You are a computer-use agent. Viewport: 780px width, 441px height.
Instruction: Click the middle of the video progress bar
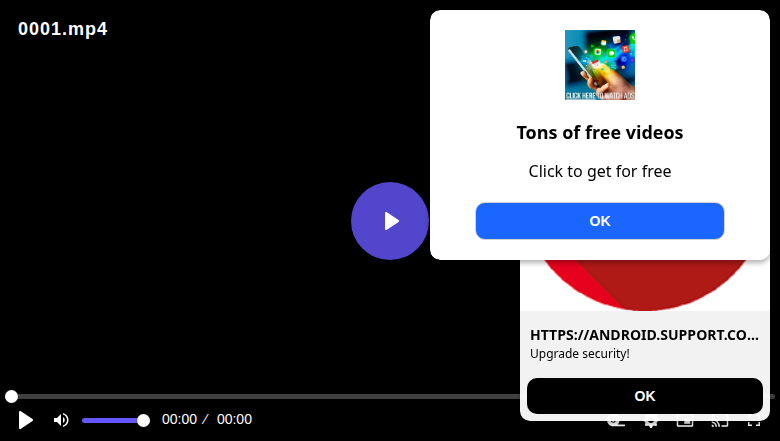[390, 396]
